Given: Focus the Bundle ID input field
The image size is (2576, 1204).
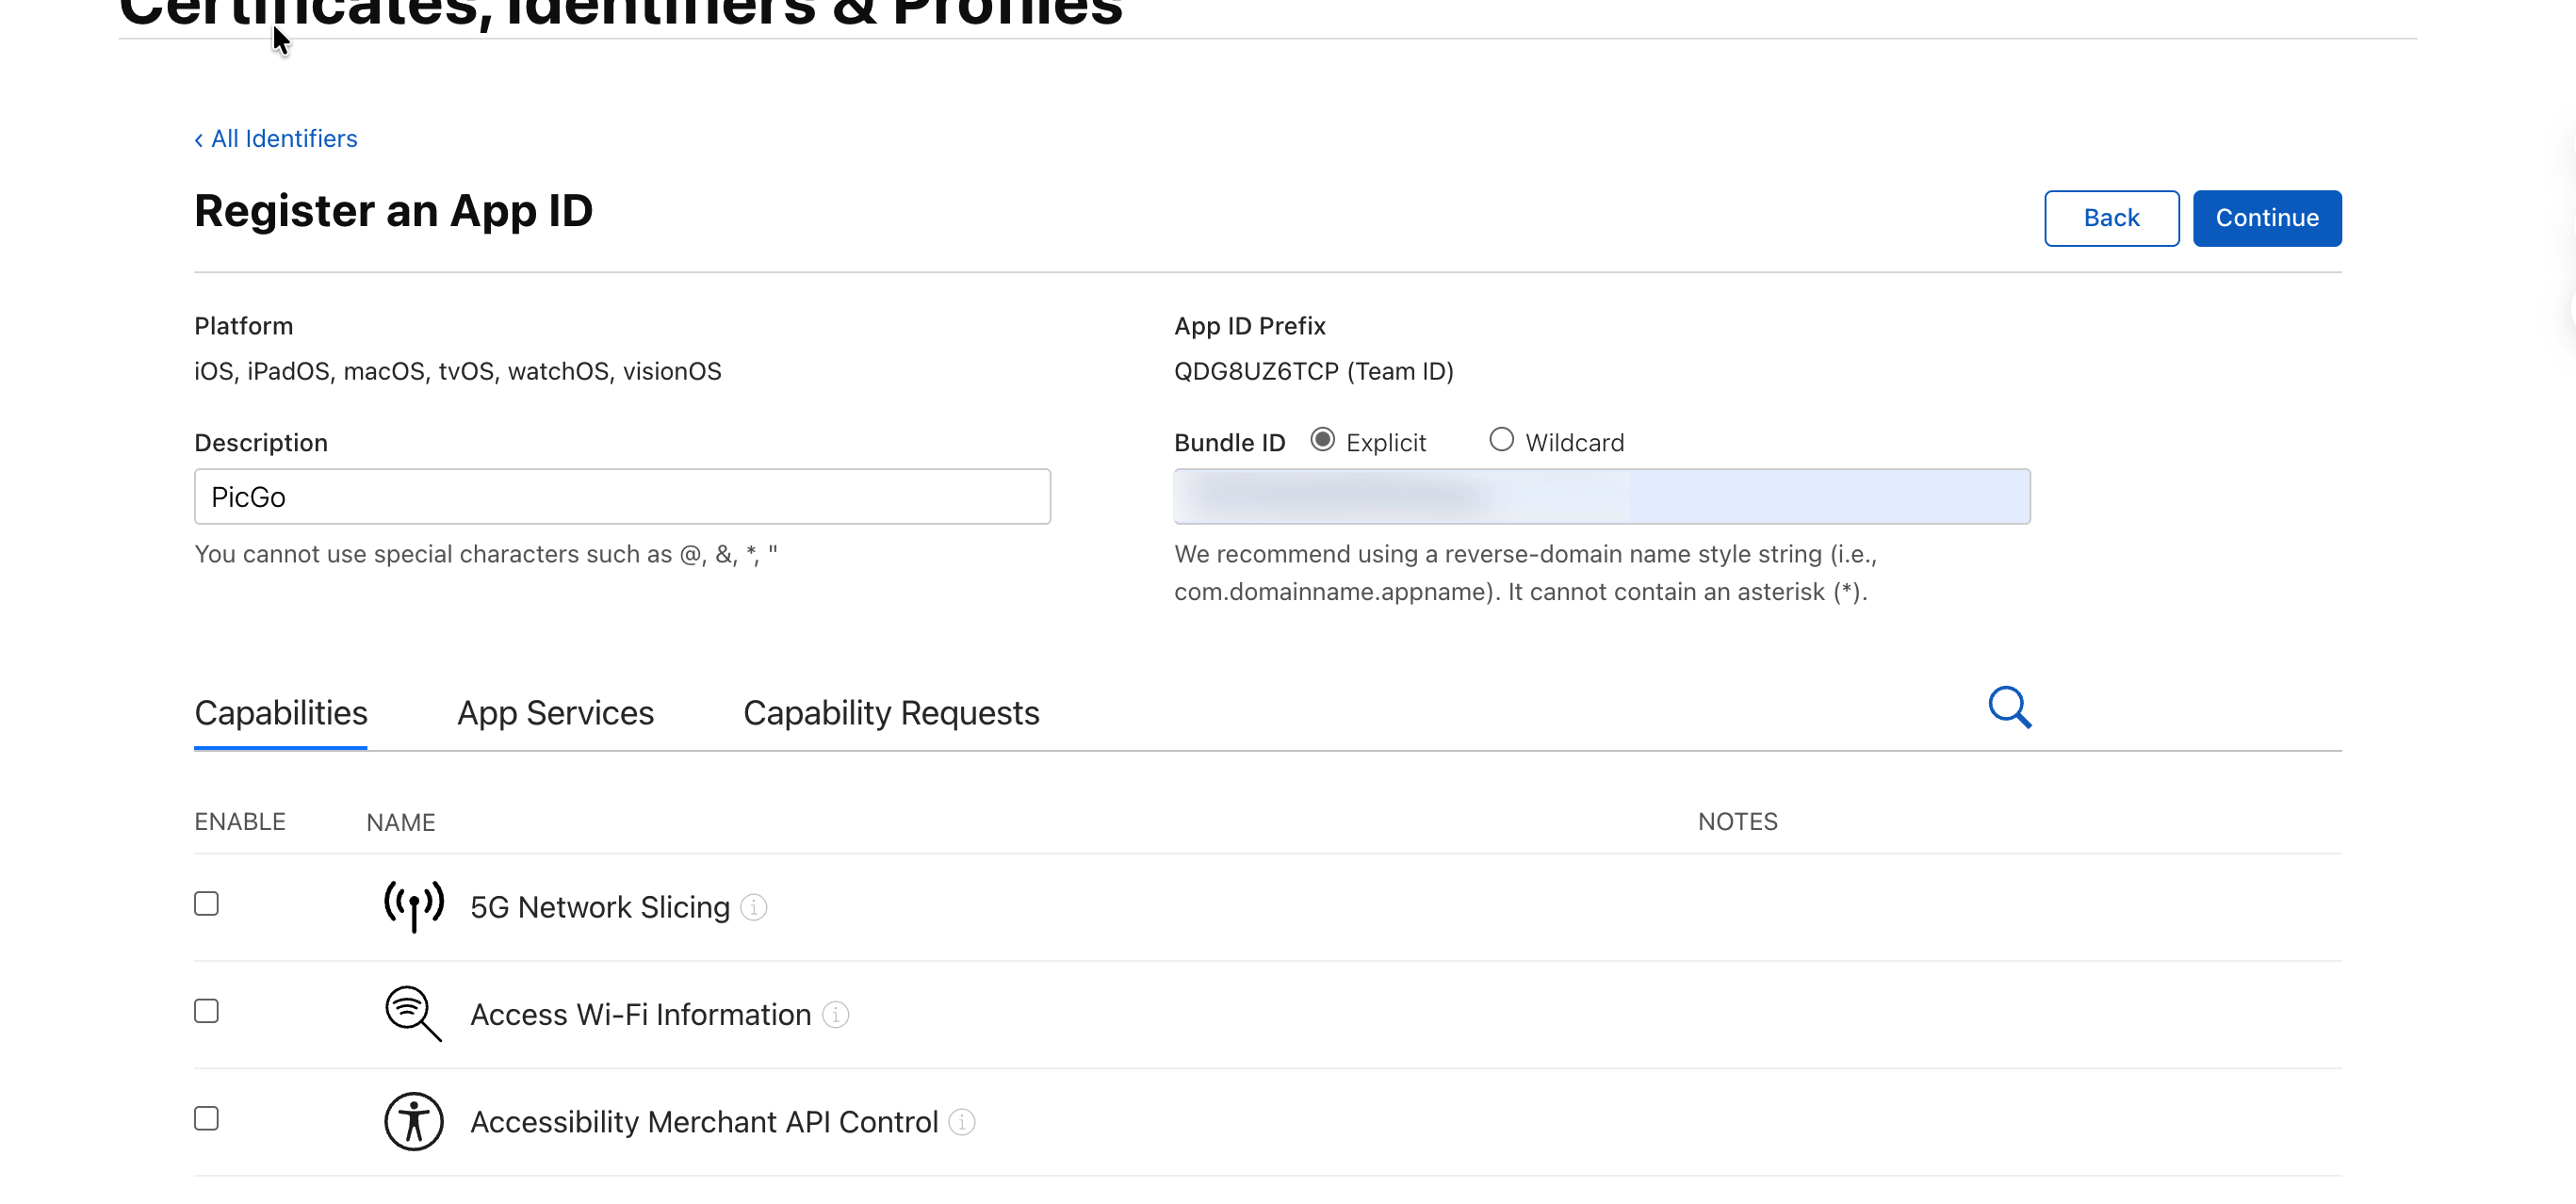Looking at the screenshot, I should pos(1601,497).
